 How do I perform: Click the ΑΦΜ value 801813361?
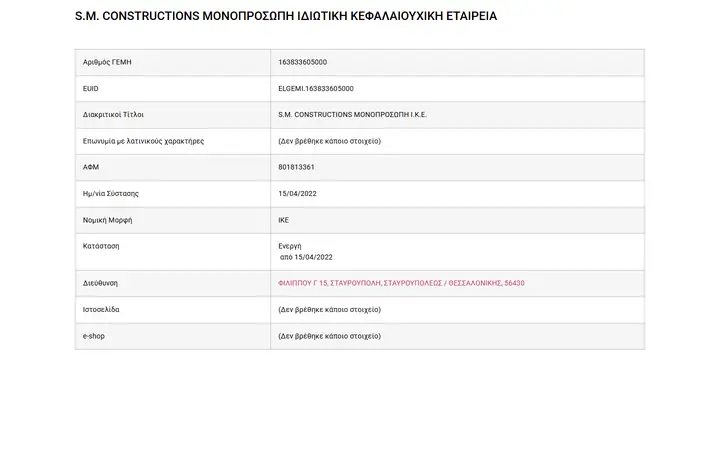pos(296,167)
